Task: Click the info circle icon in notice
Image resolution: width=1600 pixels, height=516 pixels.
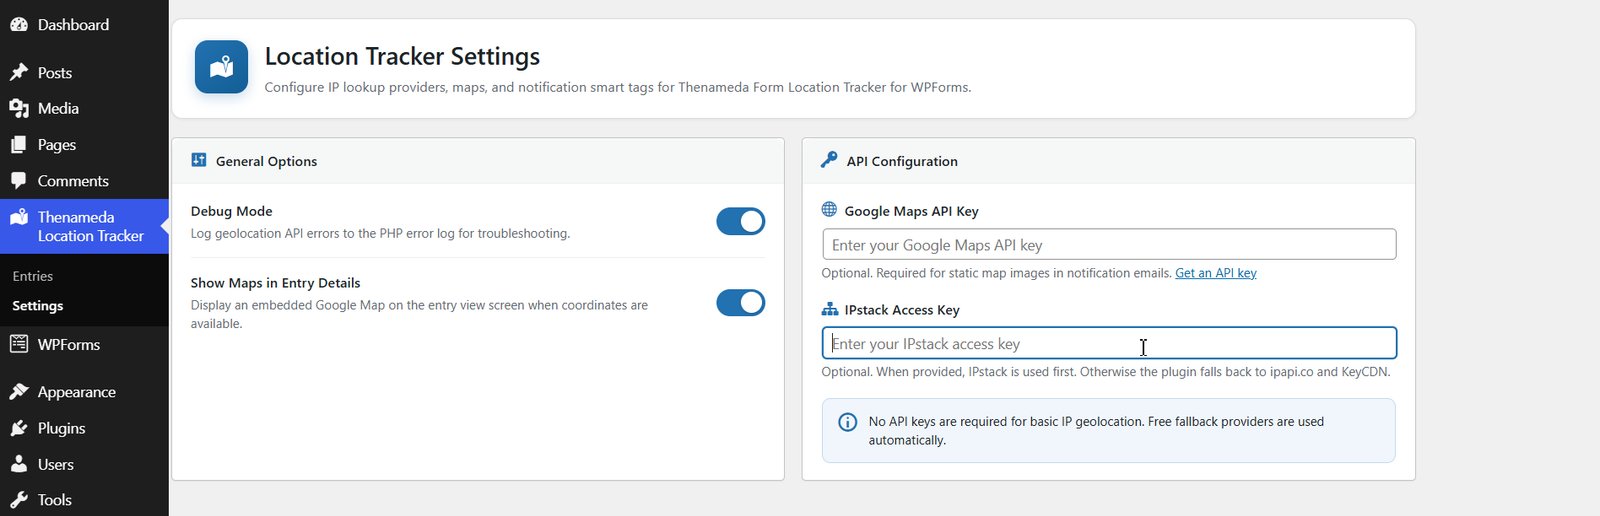Action: (x=847, y=422)
